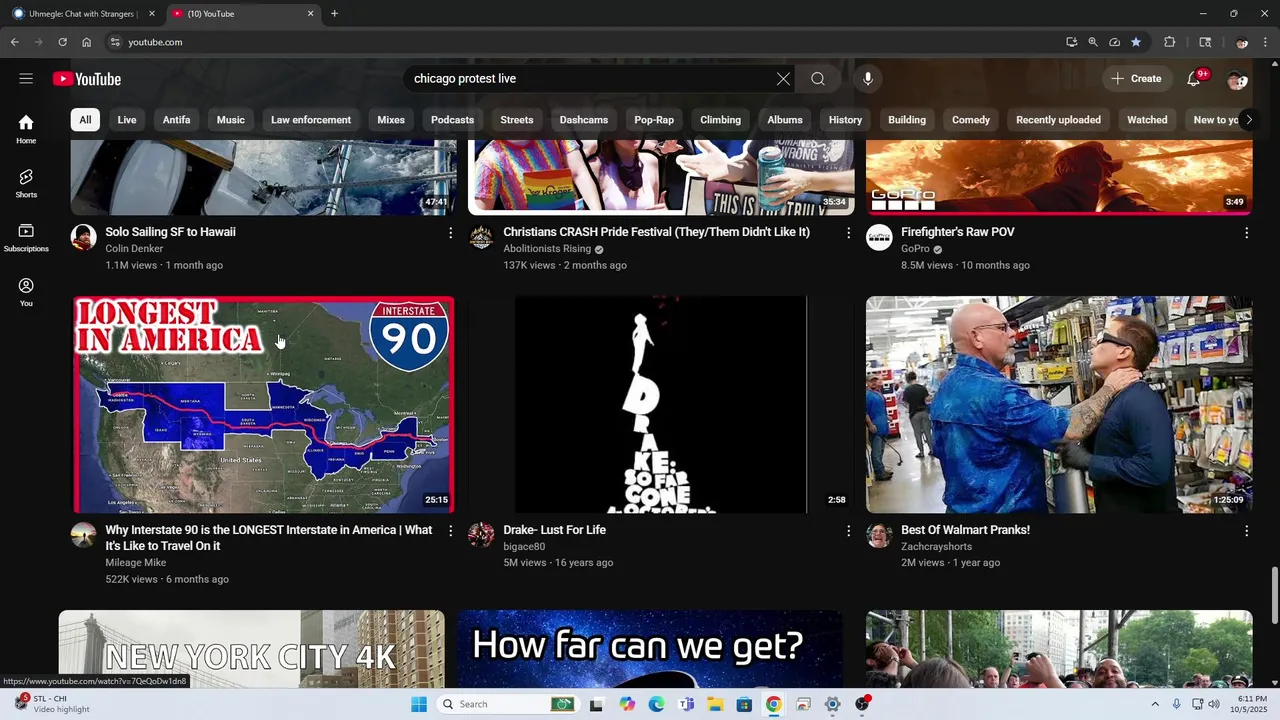Viewport: 1280px width, 720px height.
Task: Show hidden system tray icons
Action: pyautogui.click(x=1155, y=704)
